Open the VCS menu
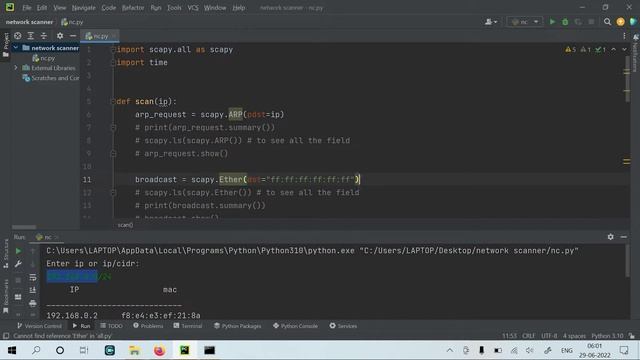The height and width of the screenshot is (360, 640). click(193, 8)
